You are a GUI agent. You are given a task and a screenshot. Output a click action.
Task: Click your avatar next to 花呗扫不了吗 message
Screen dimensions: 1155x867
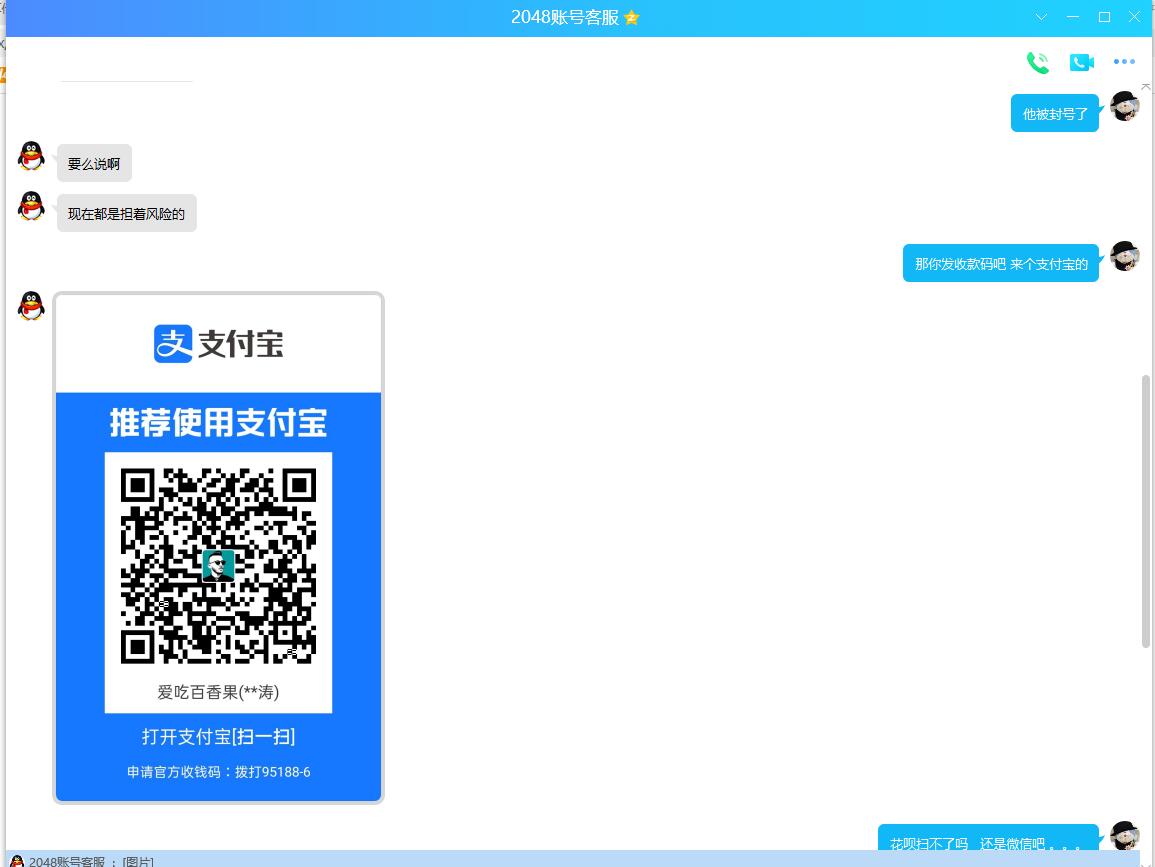[1125, 835]
